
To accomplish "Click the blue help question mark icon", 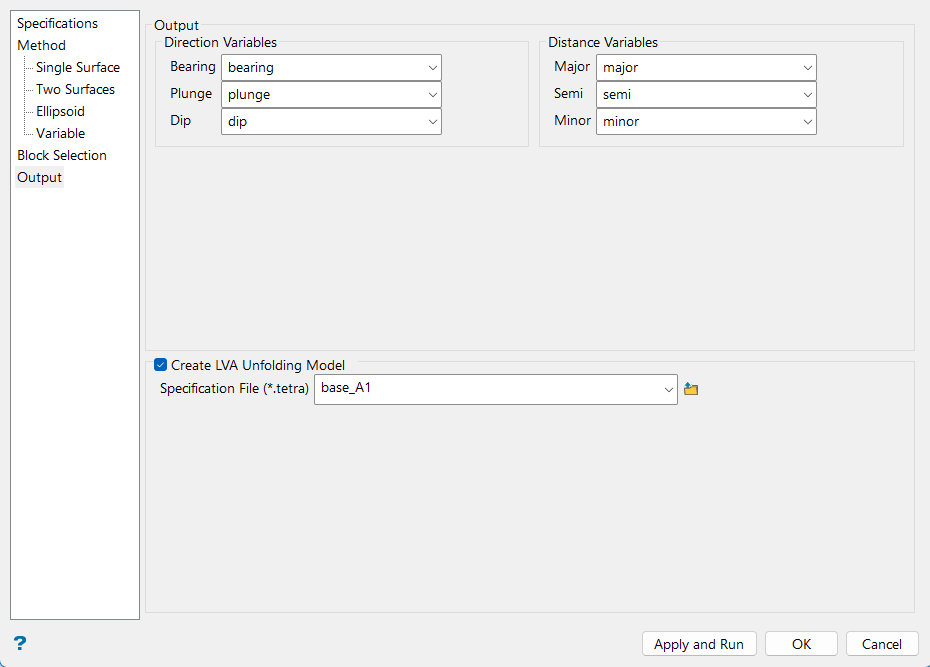I will [x=20, y=643].
